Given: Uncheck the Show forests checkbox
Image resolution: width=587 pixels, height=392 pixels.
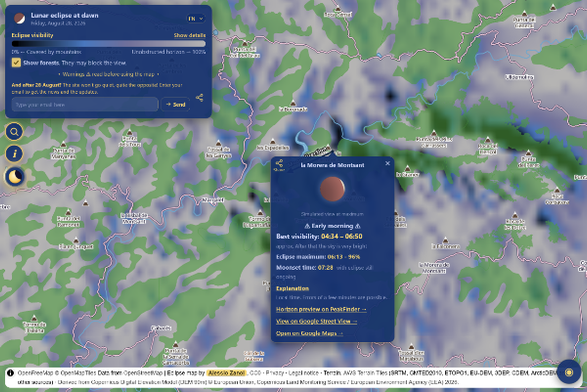Looking at the screenshot, I should point(16,63).
